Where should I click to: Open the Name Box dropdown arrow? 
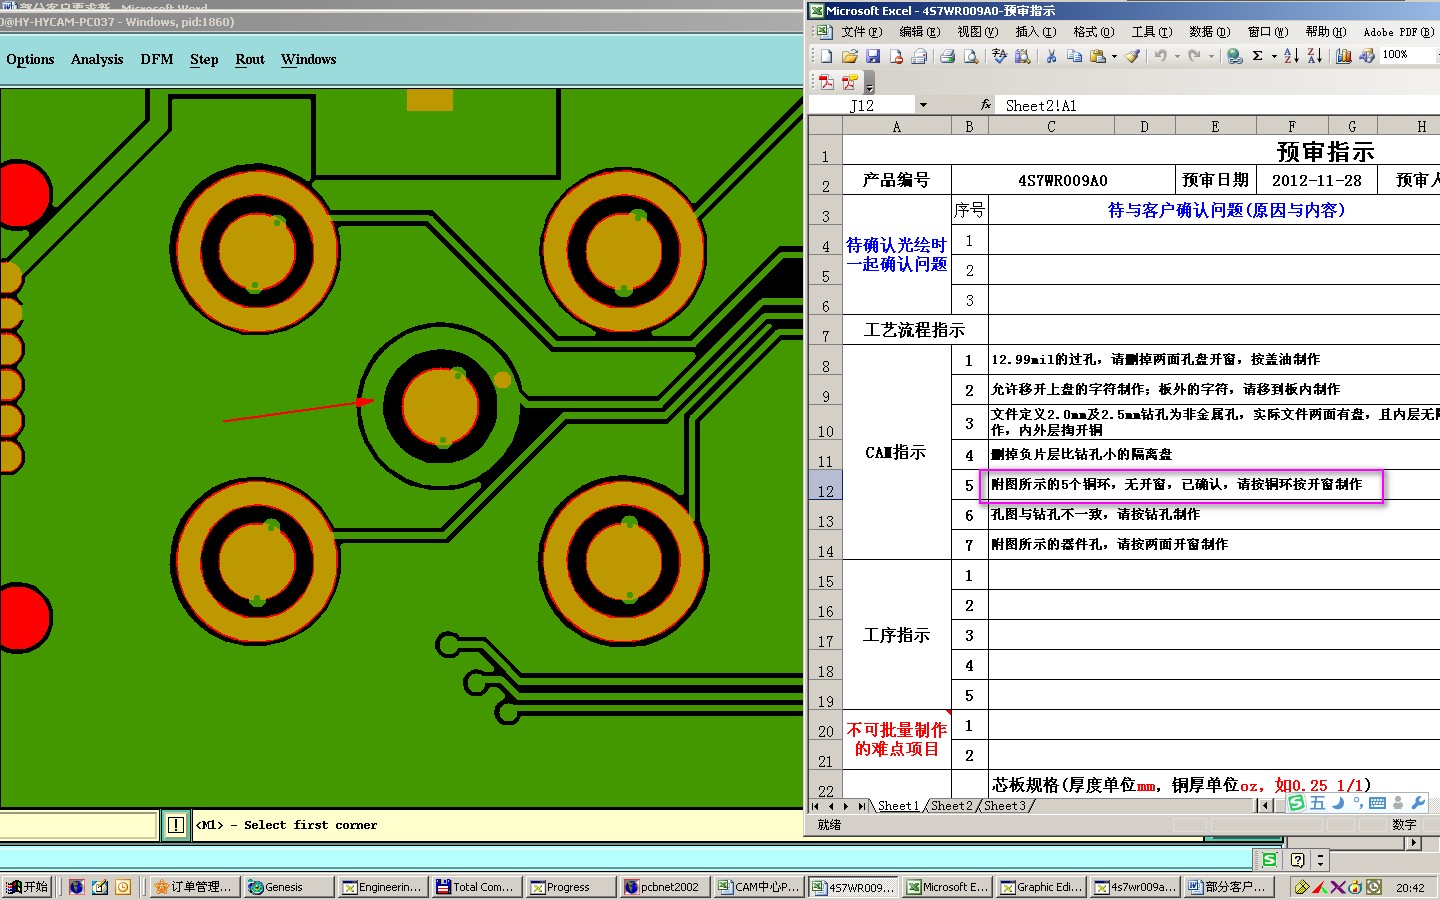(x=923, y=105)
